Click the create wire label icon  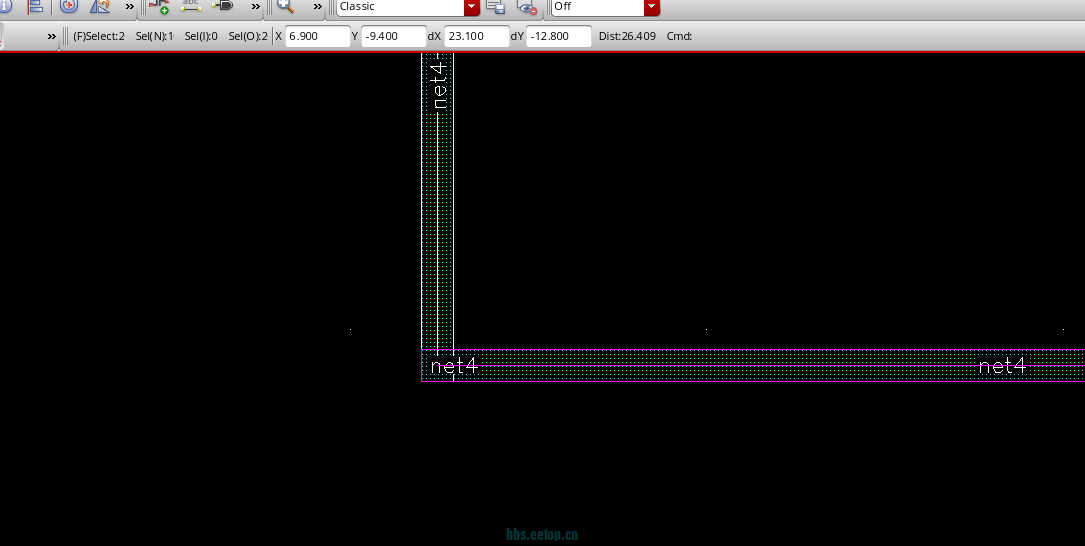tap(190, 6)
